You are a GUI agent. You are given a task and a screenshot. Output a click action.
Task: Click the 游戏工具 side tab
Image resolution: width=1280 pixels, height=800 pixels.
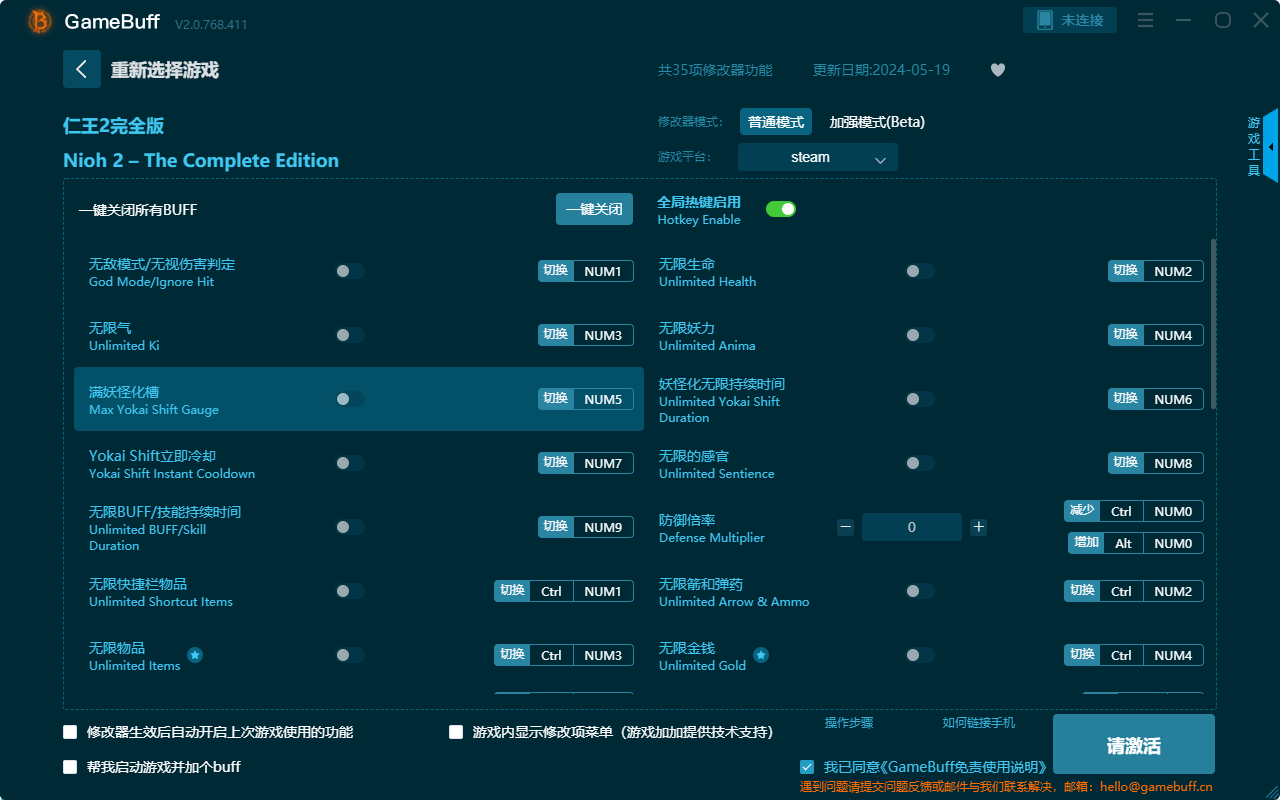[x=1254, y=146]
